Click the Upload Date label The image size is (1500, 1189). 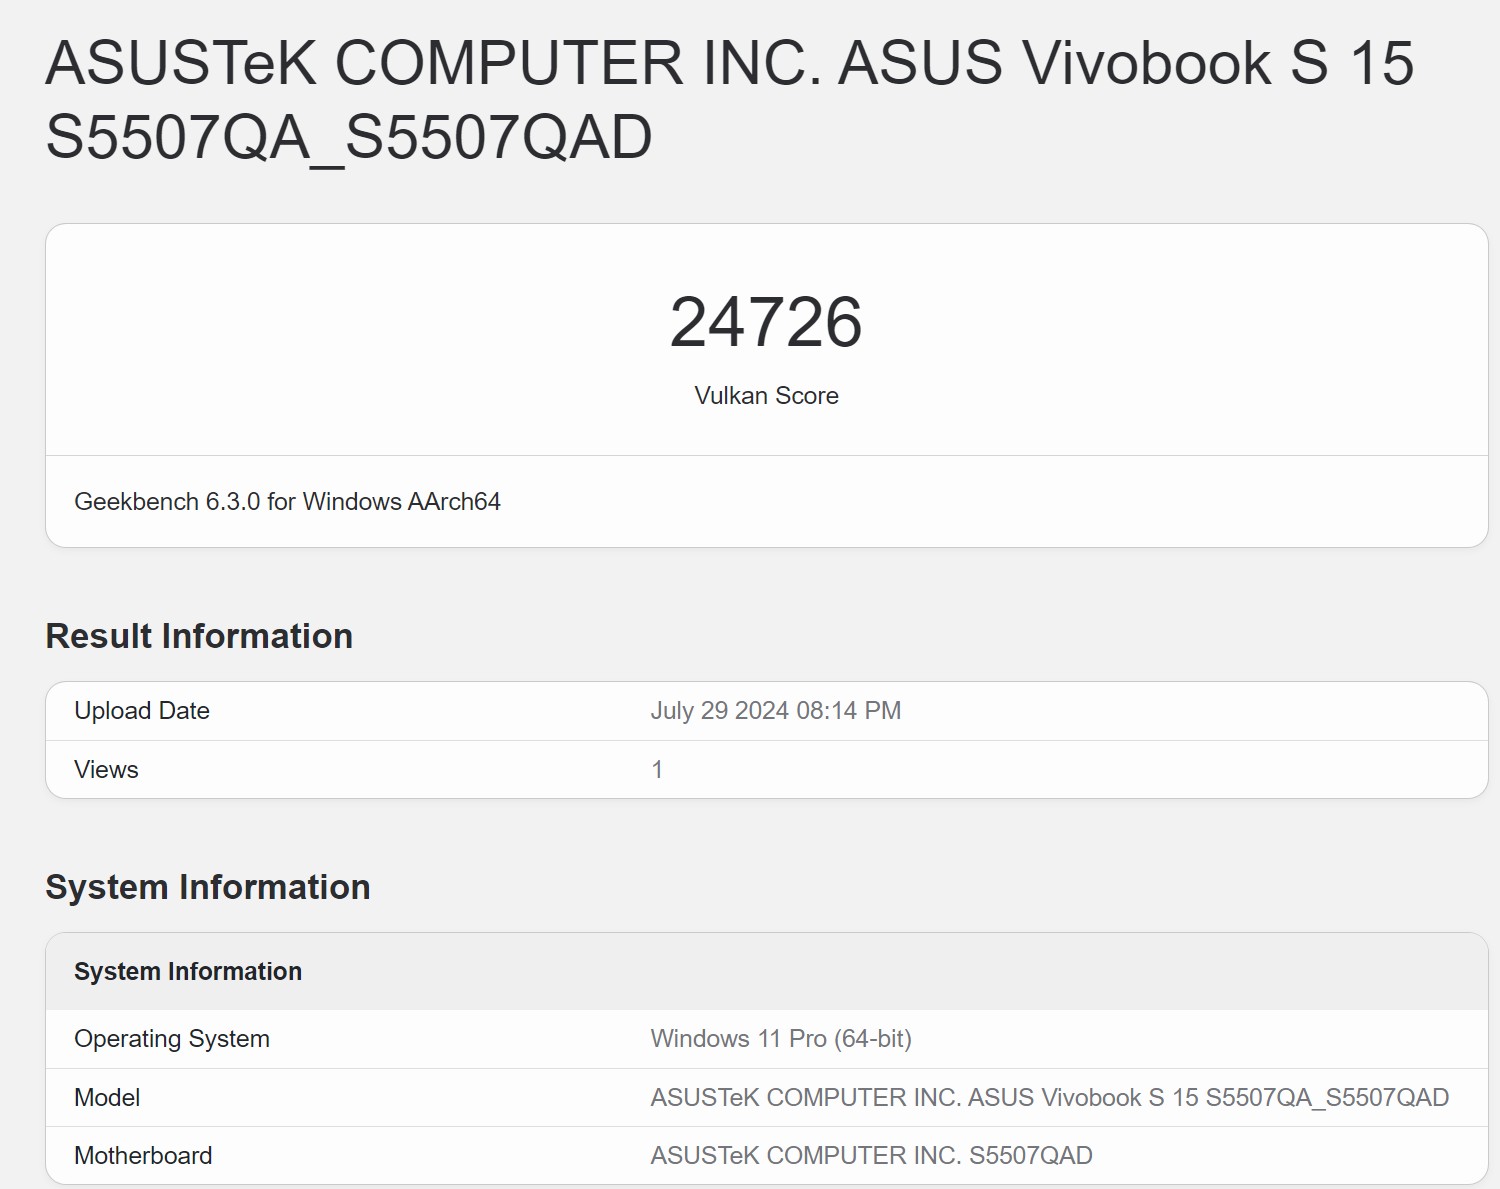click(142, 711)
